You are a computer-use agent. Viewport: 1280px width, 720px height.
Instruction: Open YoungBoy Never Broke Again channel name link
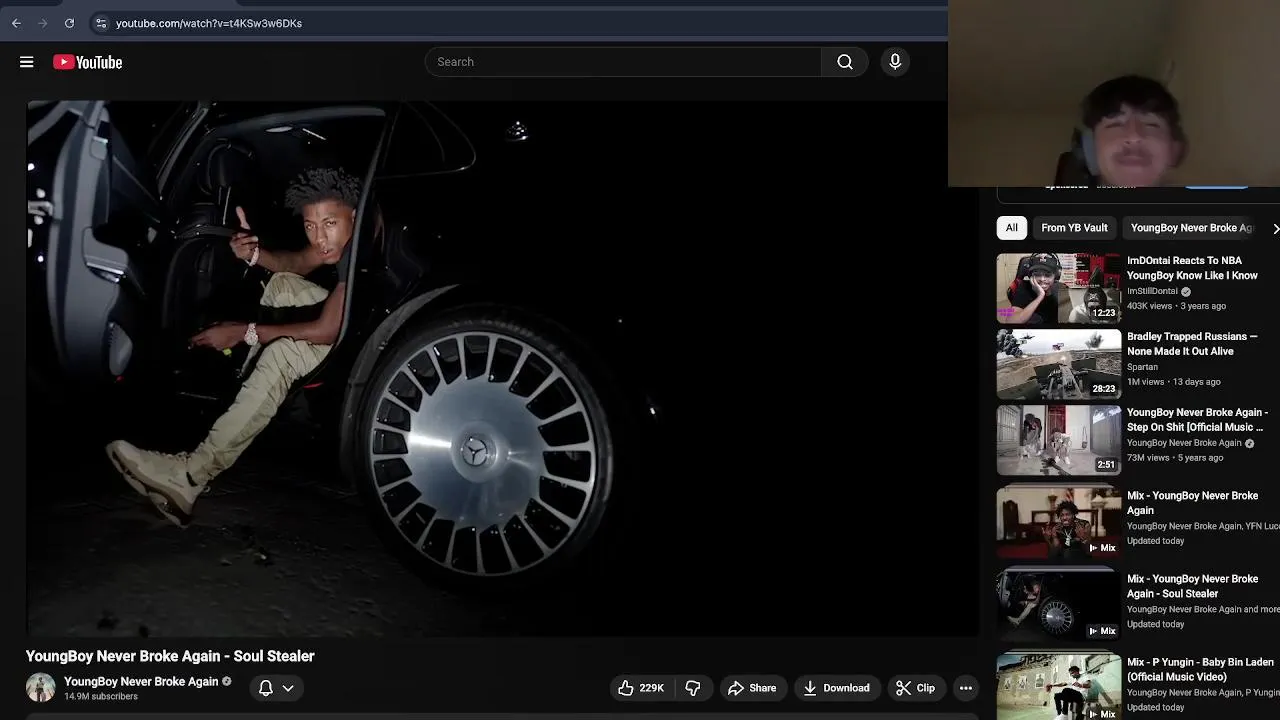(141, 682)
